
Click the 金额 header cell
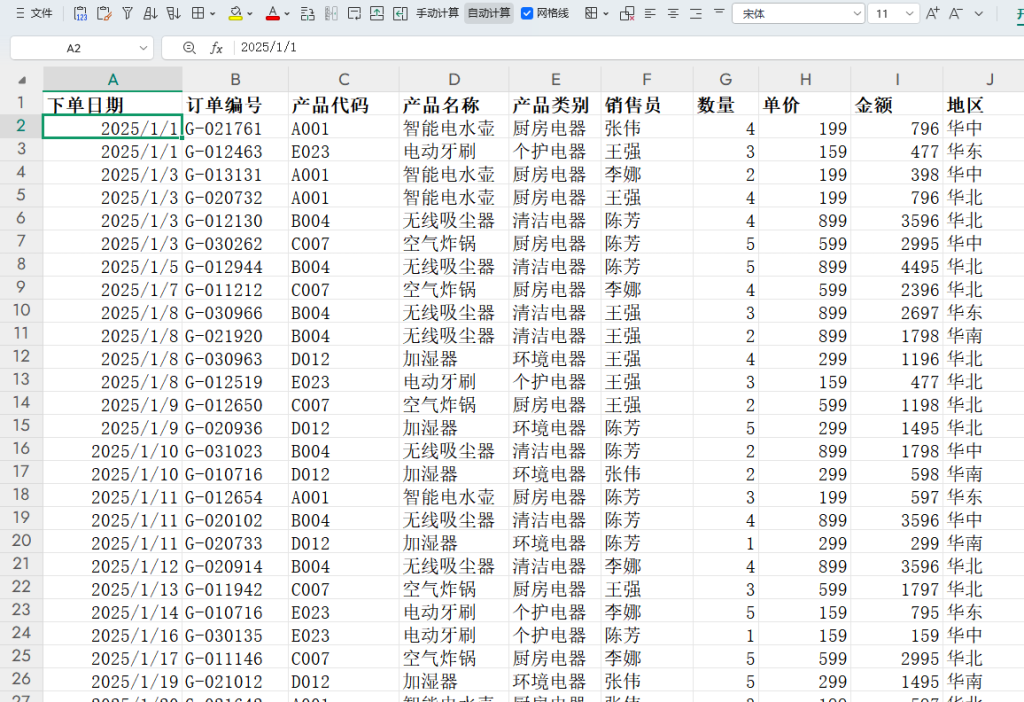(897, 104)
